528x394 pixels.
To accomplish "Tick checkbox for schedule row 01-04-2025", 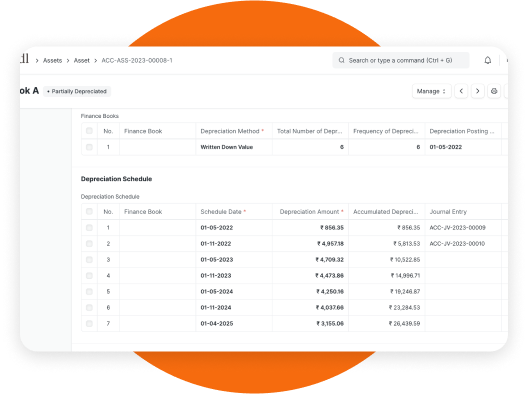I will (x=89, y=323).
